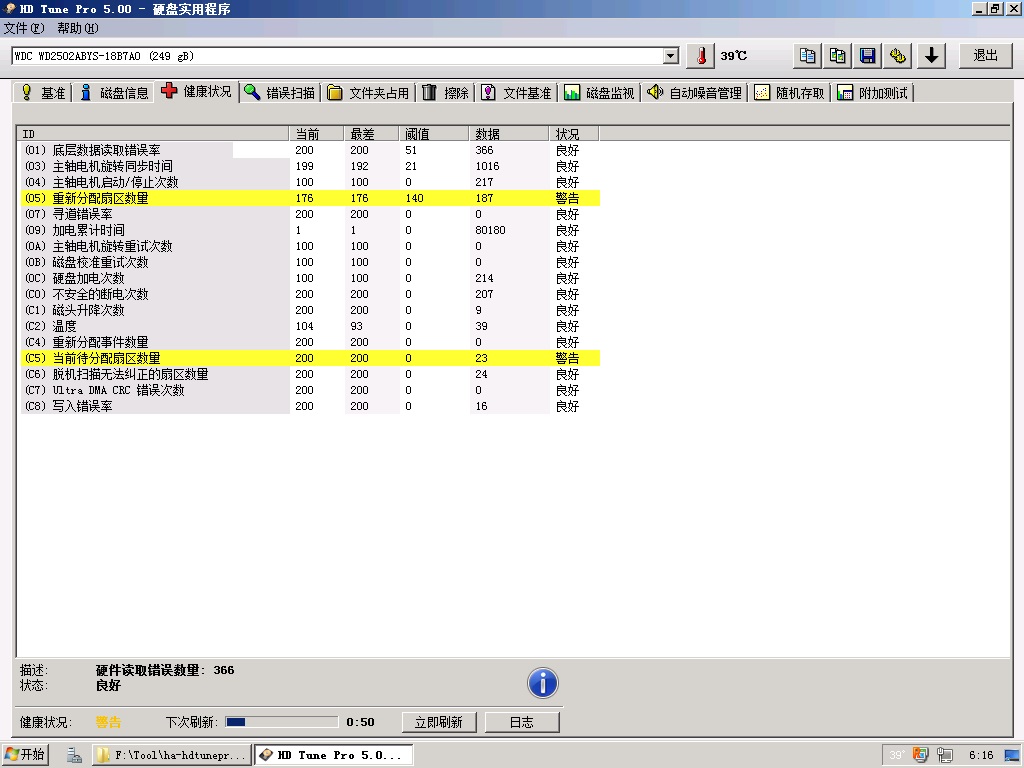
Task: Select the (09) 加电累计时间 row
Action: pyautogui.click(x=310, y=230)
